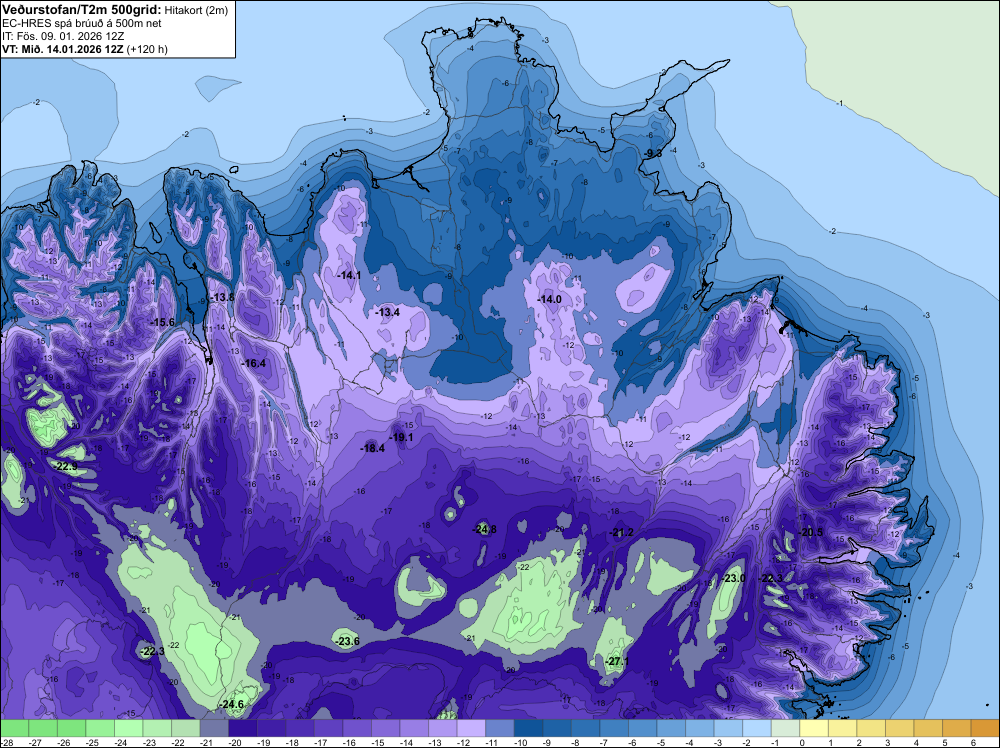Click the Veðurstofan/T2m 500grid title text

coord(81,10)
